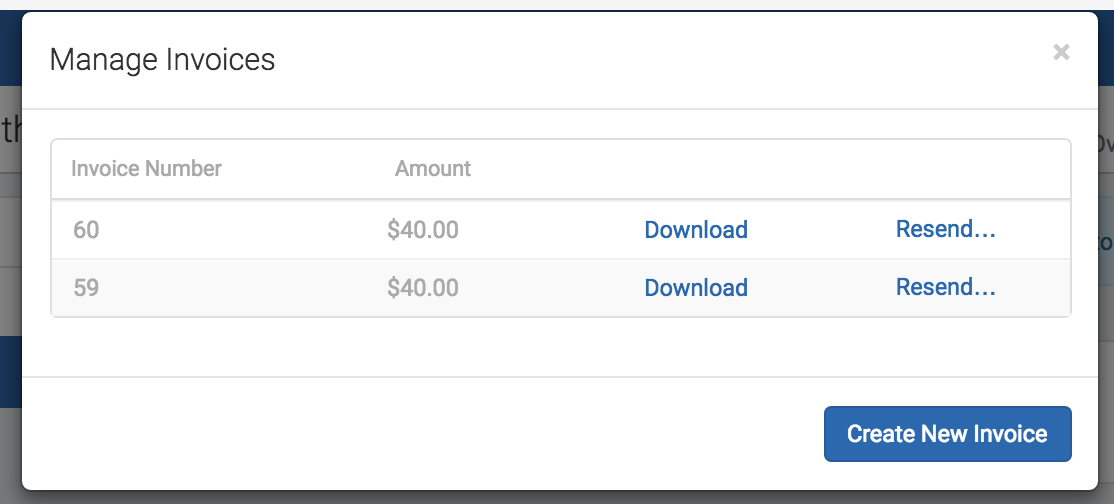Viewport: 1114px width, 504px height.
Task: Click the Manage Invoices dialog title
Action: tap(162, 59)
